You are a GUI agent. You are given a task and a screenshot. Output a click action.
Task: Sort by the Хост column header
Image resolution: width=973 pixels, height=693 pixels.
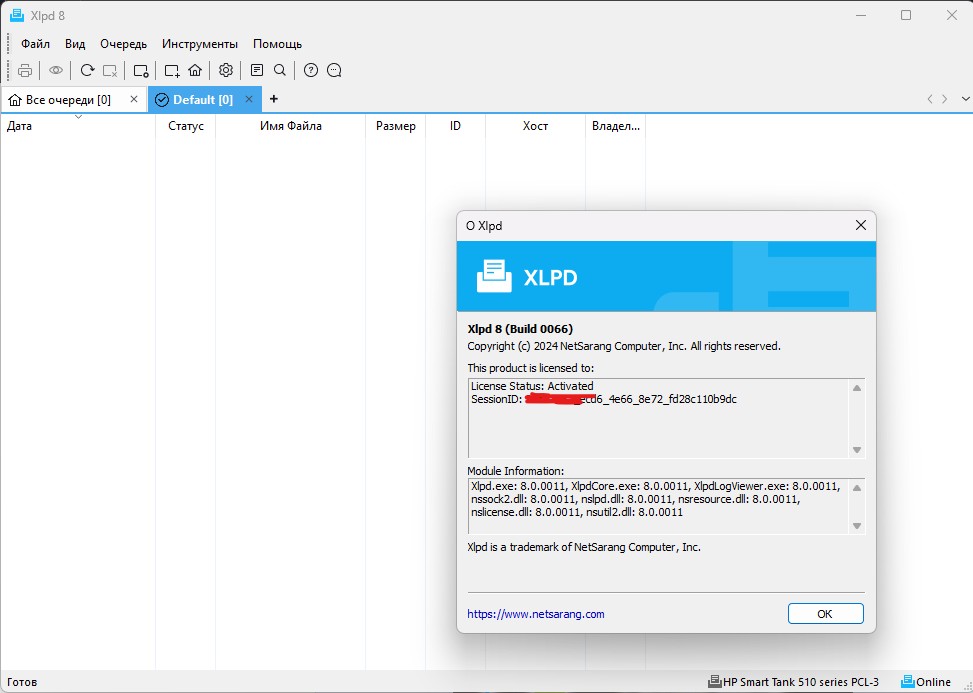[x=535, y=126]
